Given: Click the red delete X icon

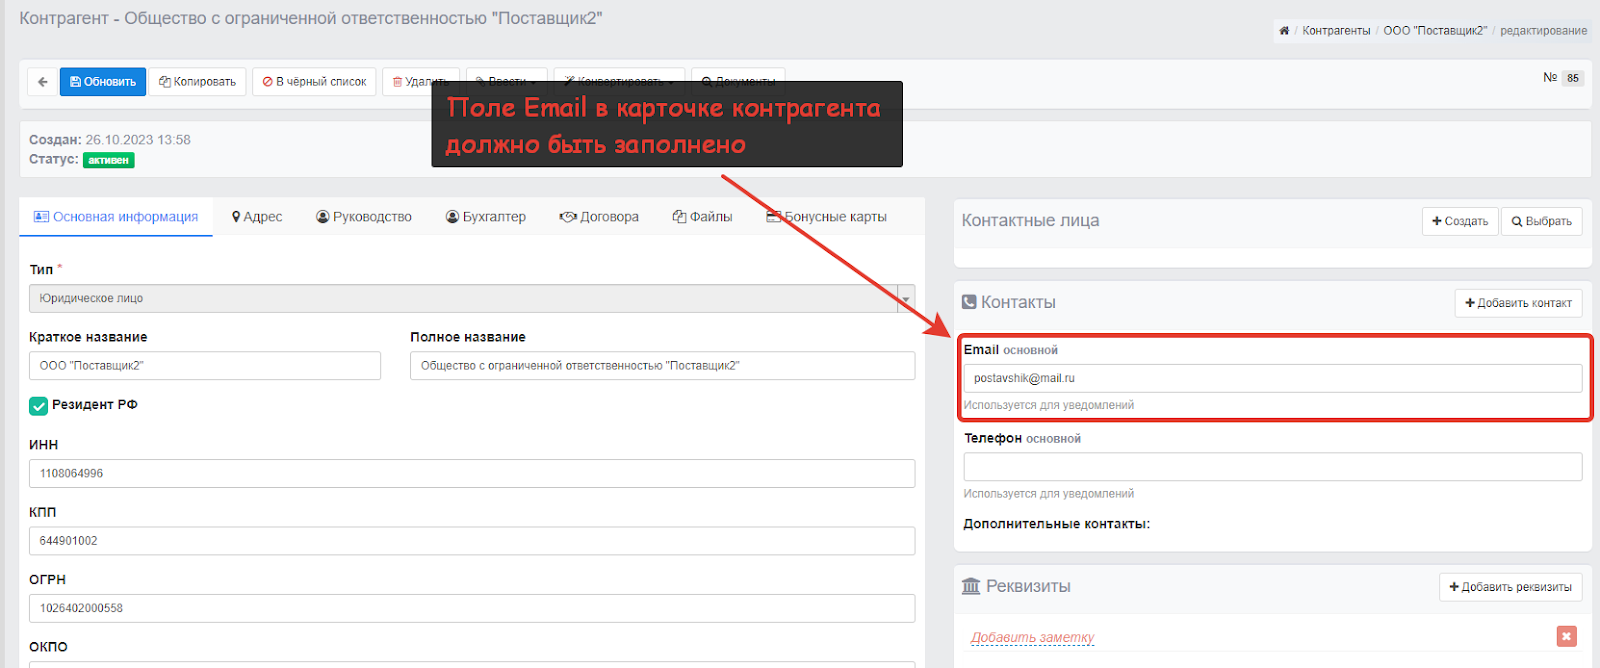Looking at the screenshot, I should tap(1567, 636).
